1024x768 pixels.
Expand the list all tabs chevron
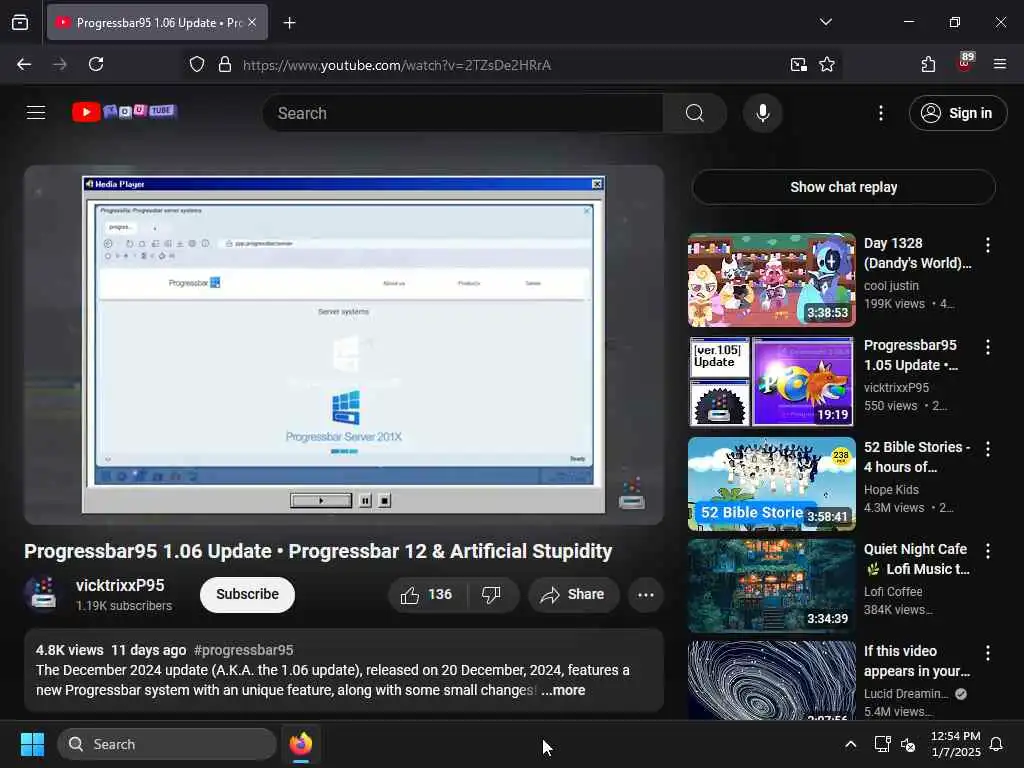click(x=825, y=22)
